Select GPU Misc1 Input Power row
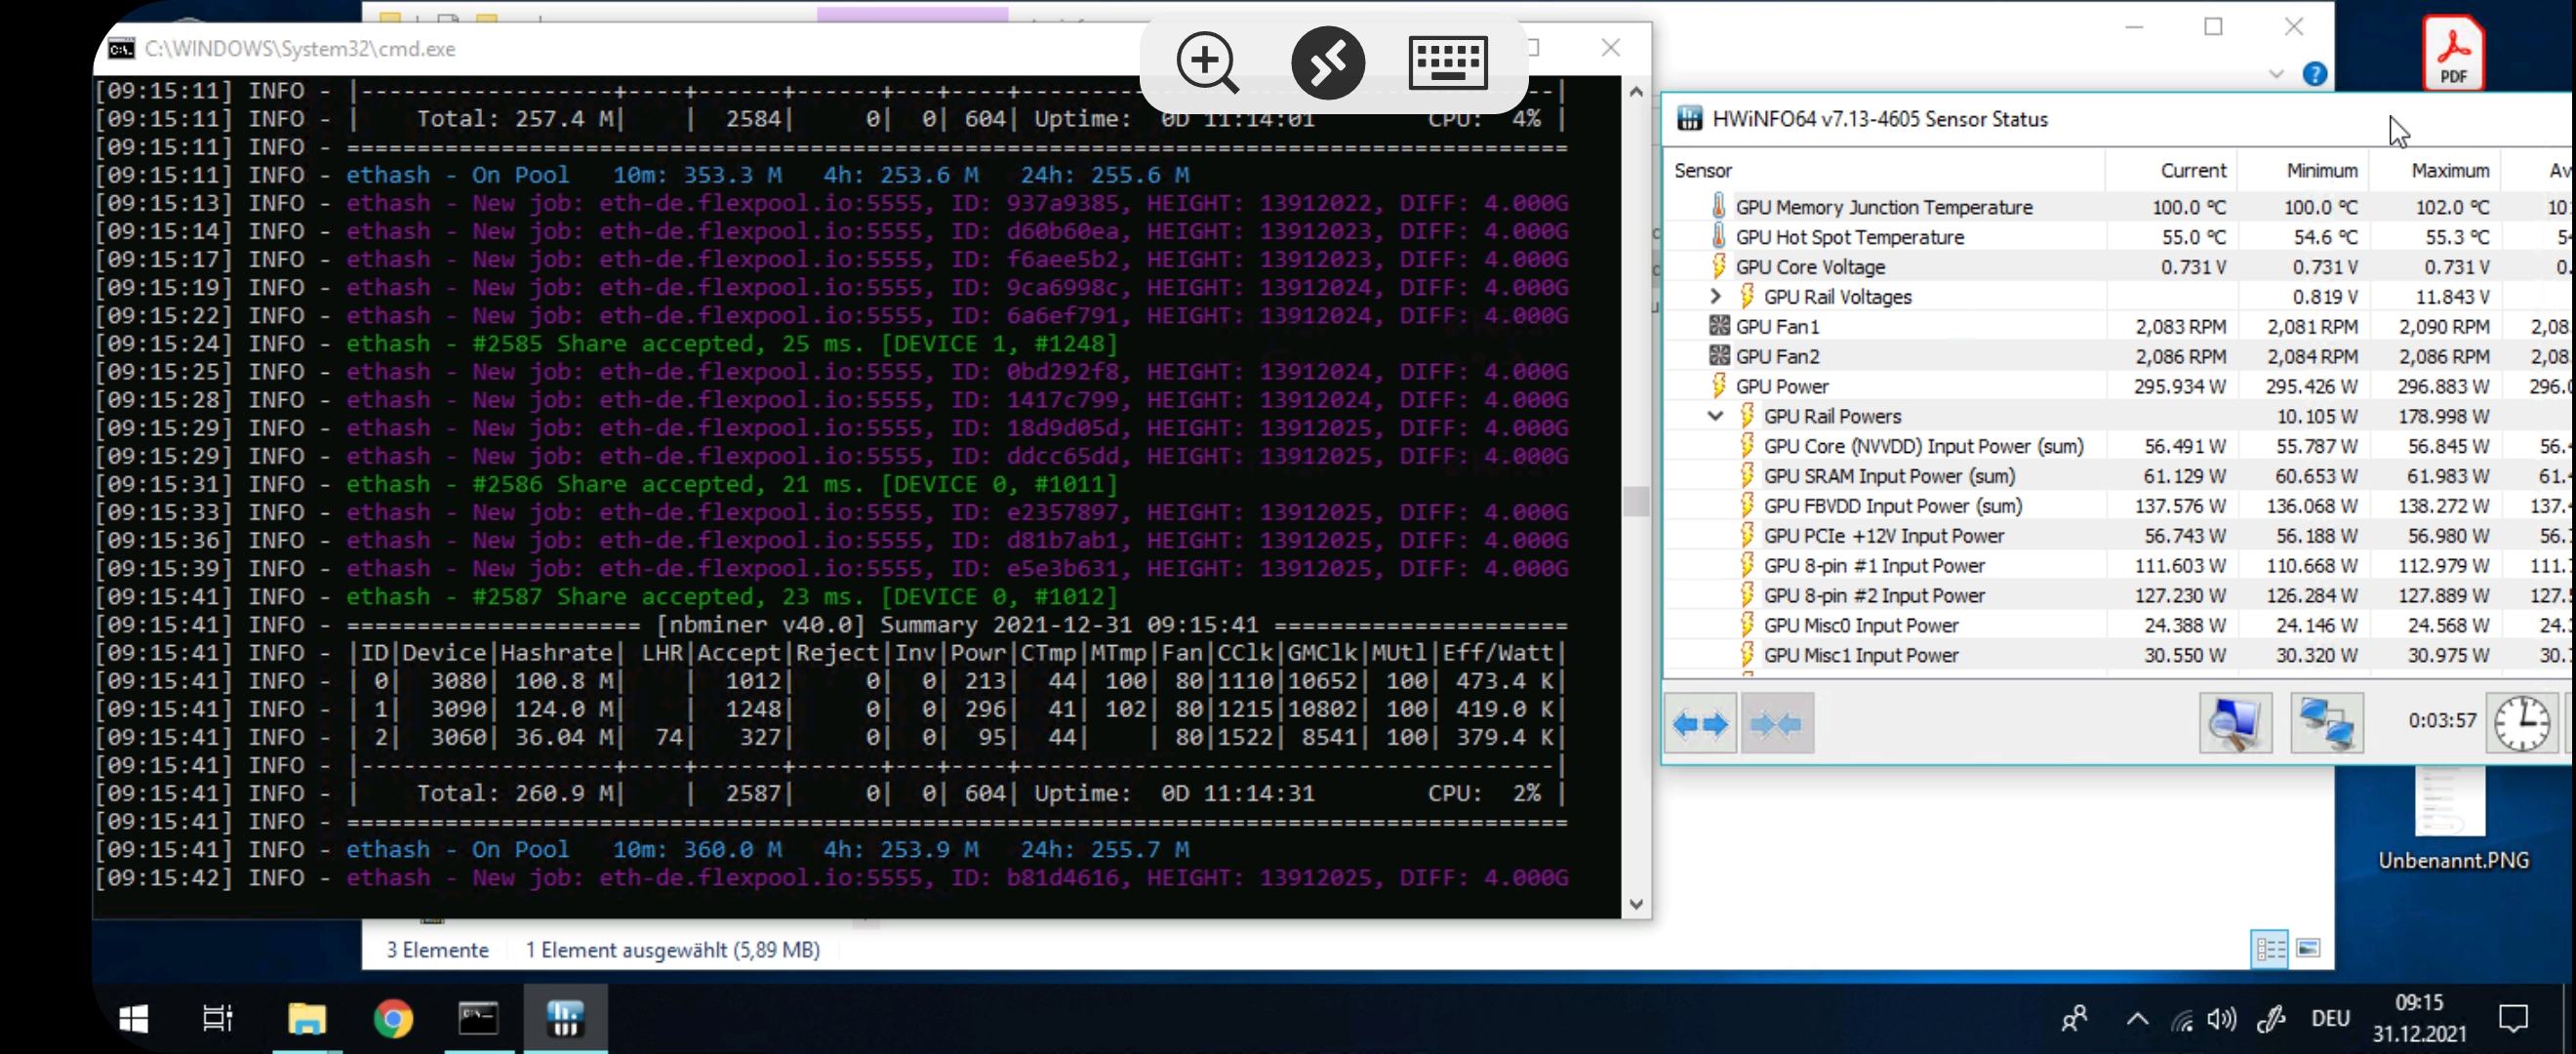Viewport: 2576px width, 1054px height. pos(2116,655)
